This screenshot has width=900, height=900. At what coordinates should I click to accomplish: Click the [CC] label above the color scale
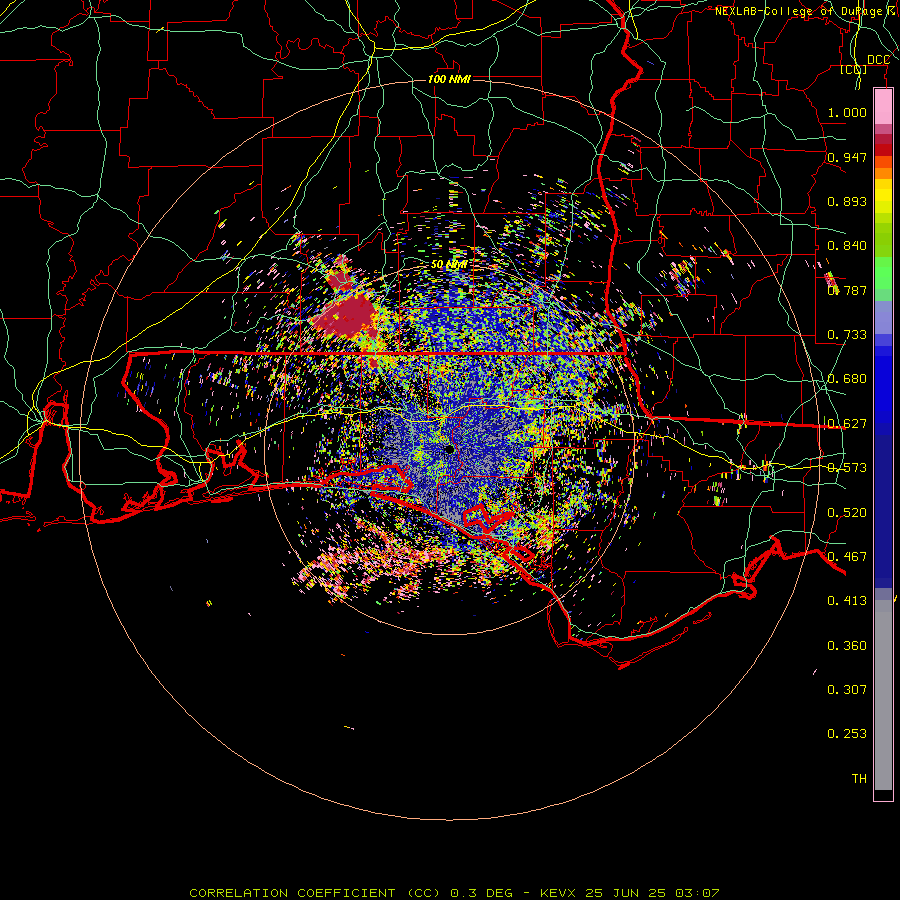click(x=854, y=69)
